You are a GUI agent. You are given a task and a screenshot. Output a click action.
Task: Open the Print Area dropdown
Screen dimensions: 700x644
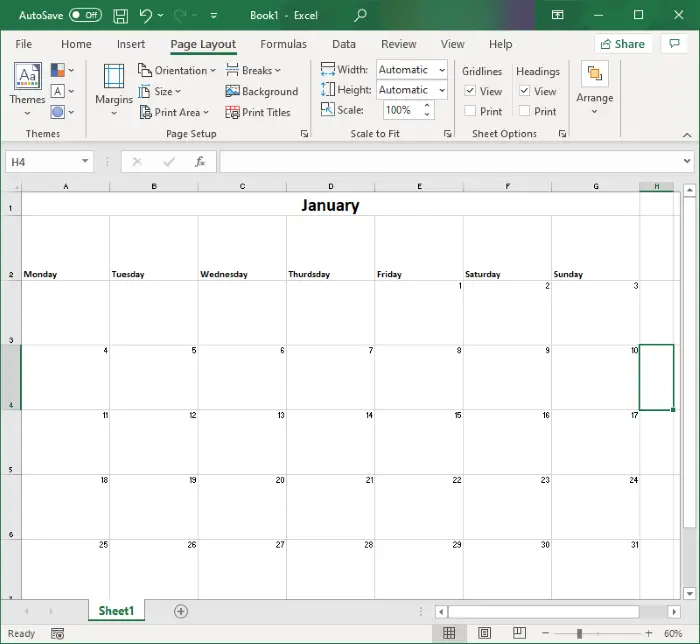tap(174, 112)
